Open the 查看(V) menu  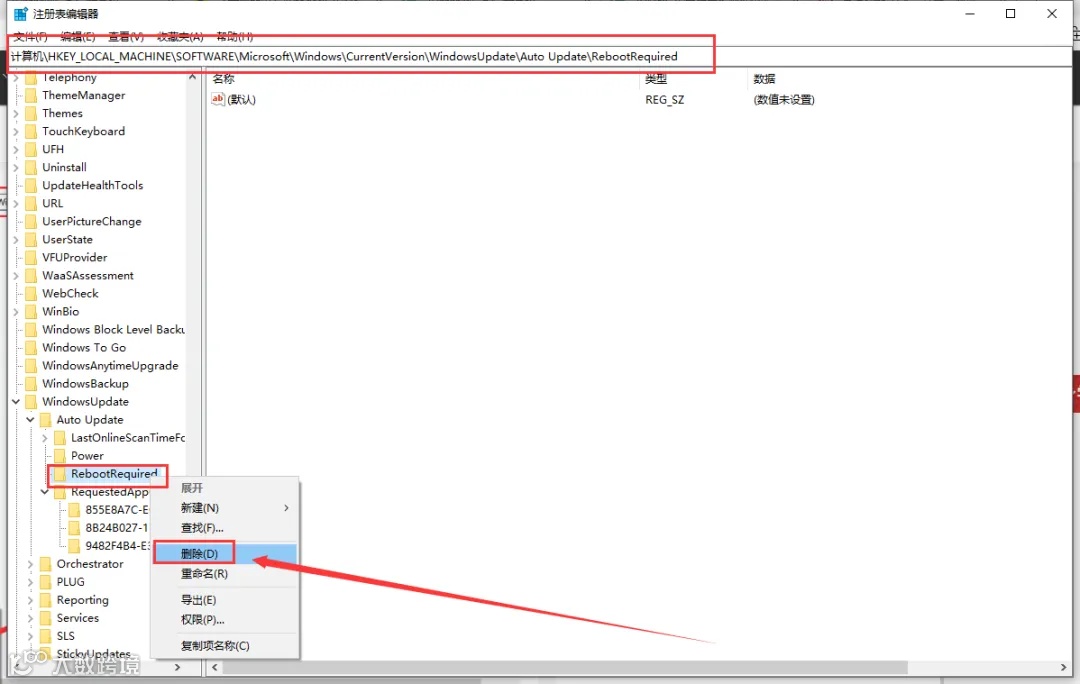click(126, 37)
